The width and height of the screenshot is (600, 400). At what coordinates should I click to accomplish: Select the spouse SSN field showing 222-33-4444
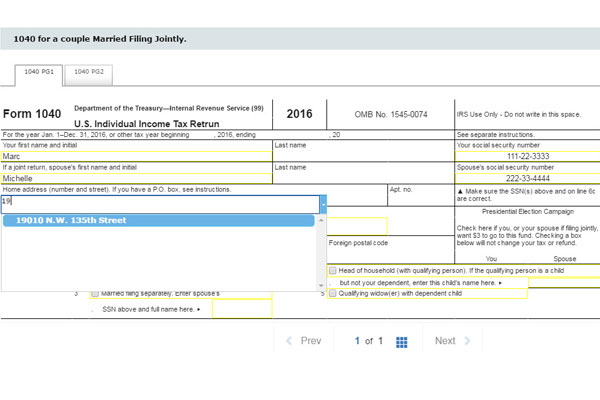528,178
